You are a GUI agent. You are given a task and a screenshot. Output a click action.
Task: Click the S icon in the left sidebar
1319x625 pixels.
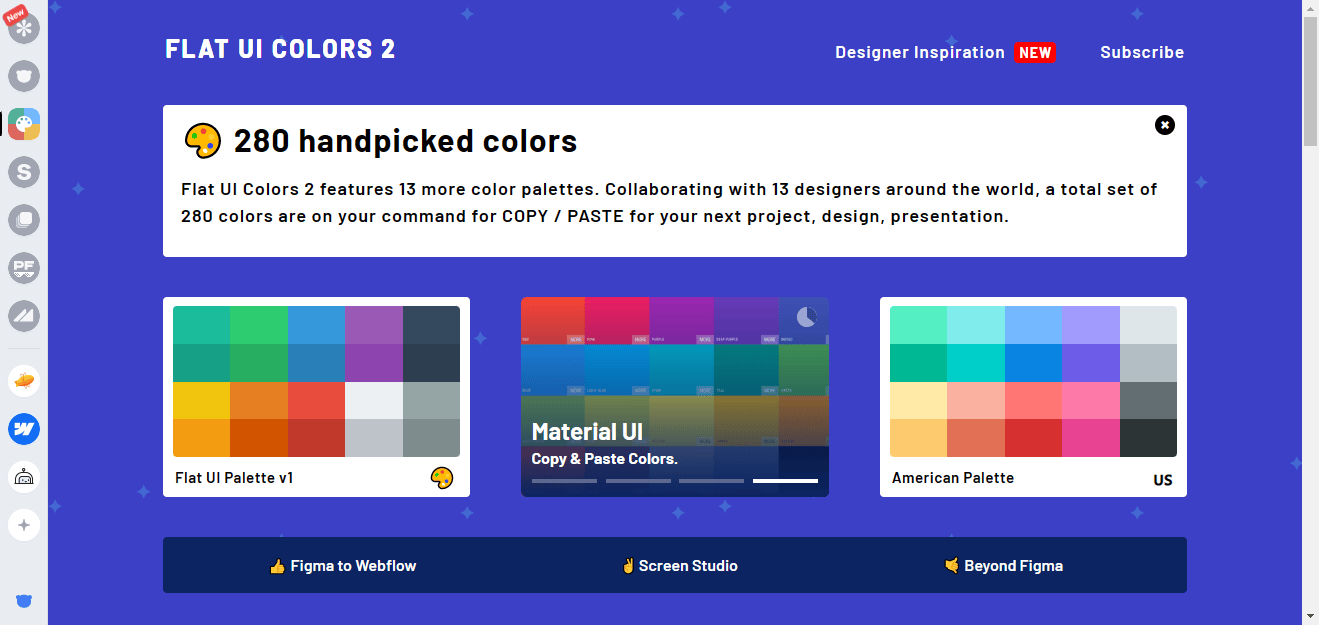pyautogui.click(x=22, y=172)
